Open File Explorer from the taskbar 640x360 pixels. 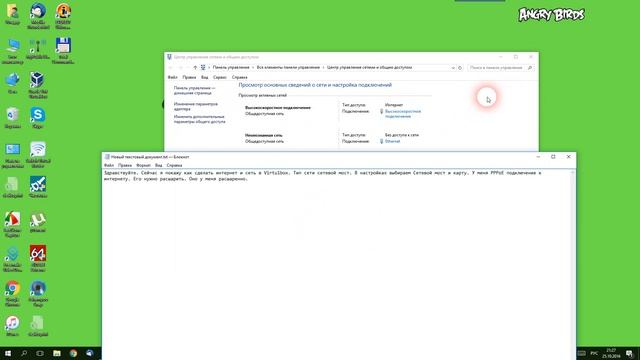[57, 353]
